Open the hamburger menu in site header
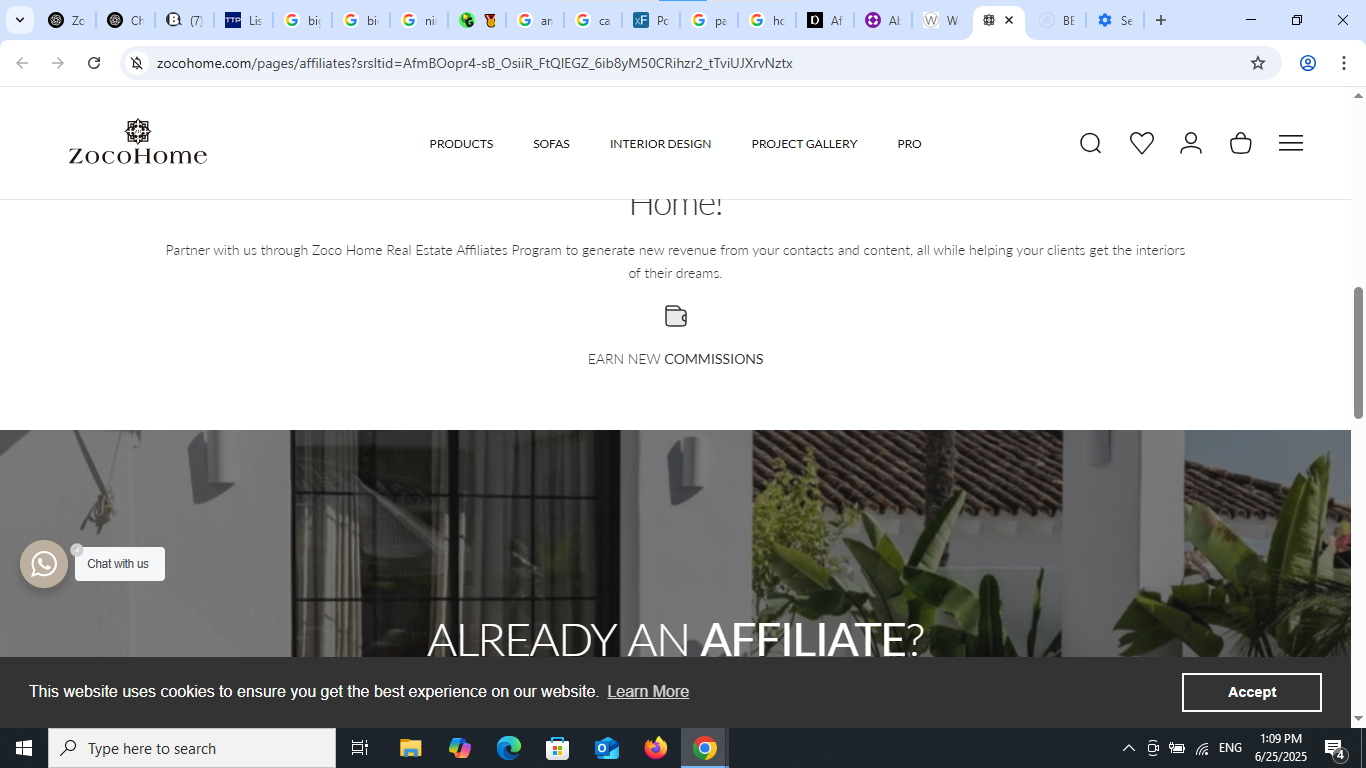 pos(1290,143)
